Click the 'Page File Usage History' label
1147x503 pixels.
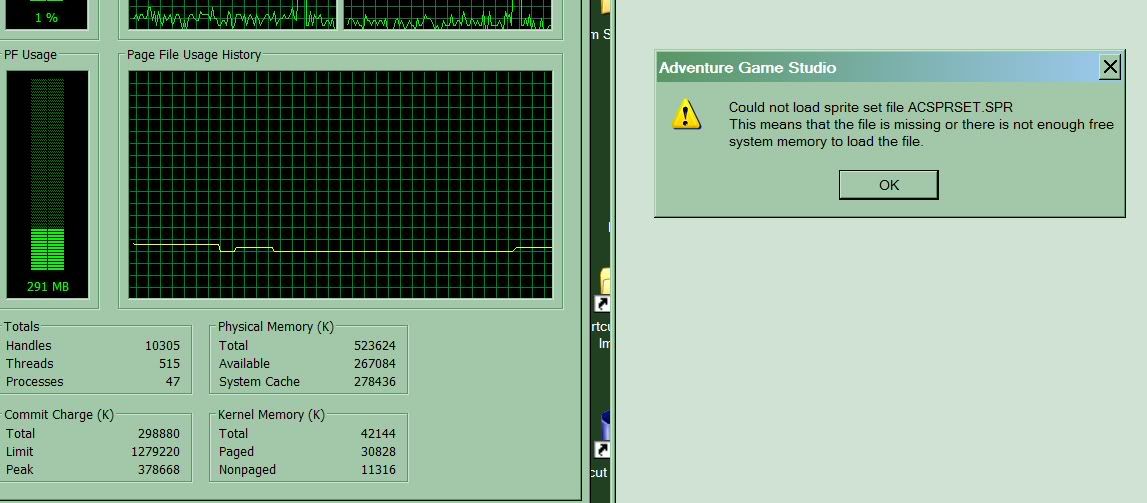tap(194, 55)
